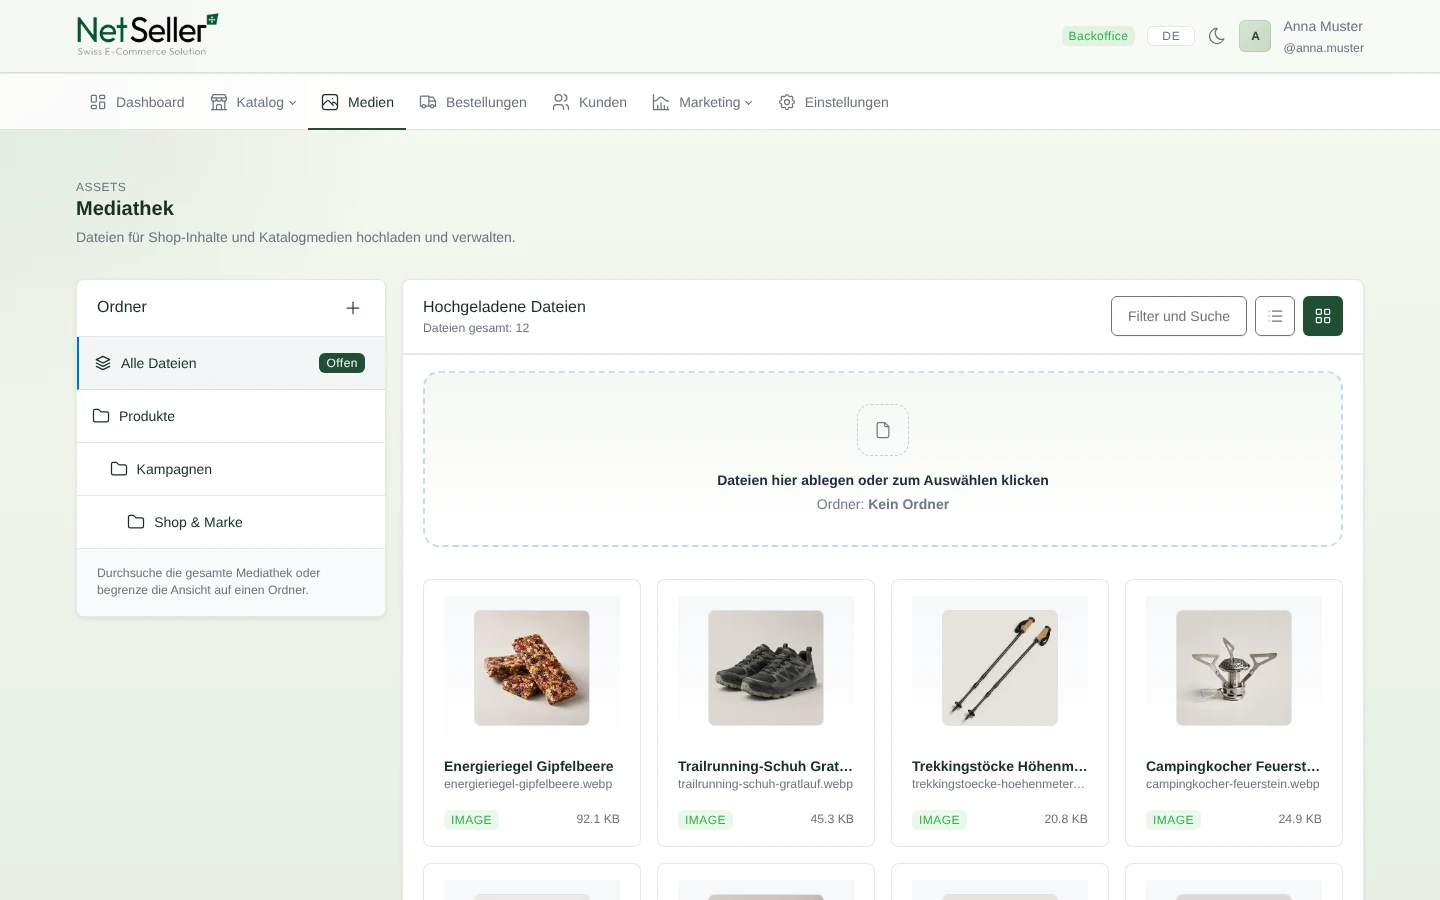Click the NetSeller logo
The height and width of the screenshot is (900, 1440).
tap(148, 35)
